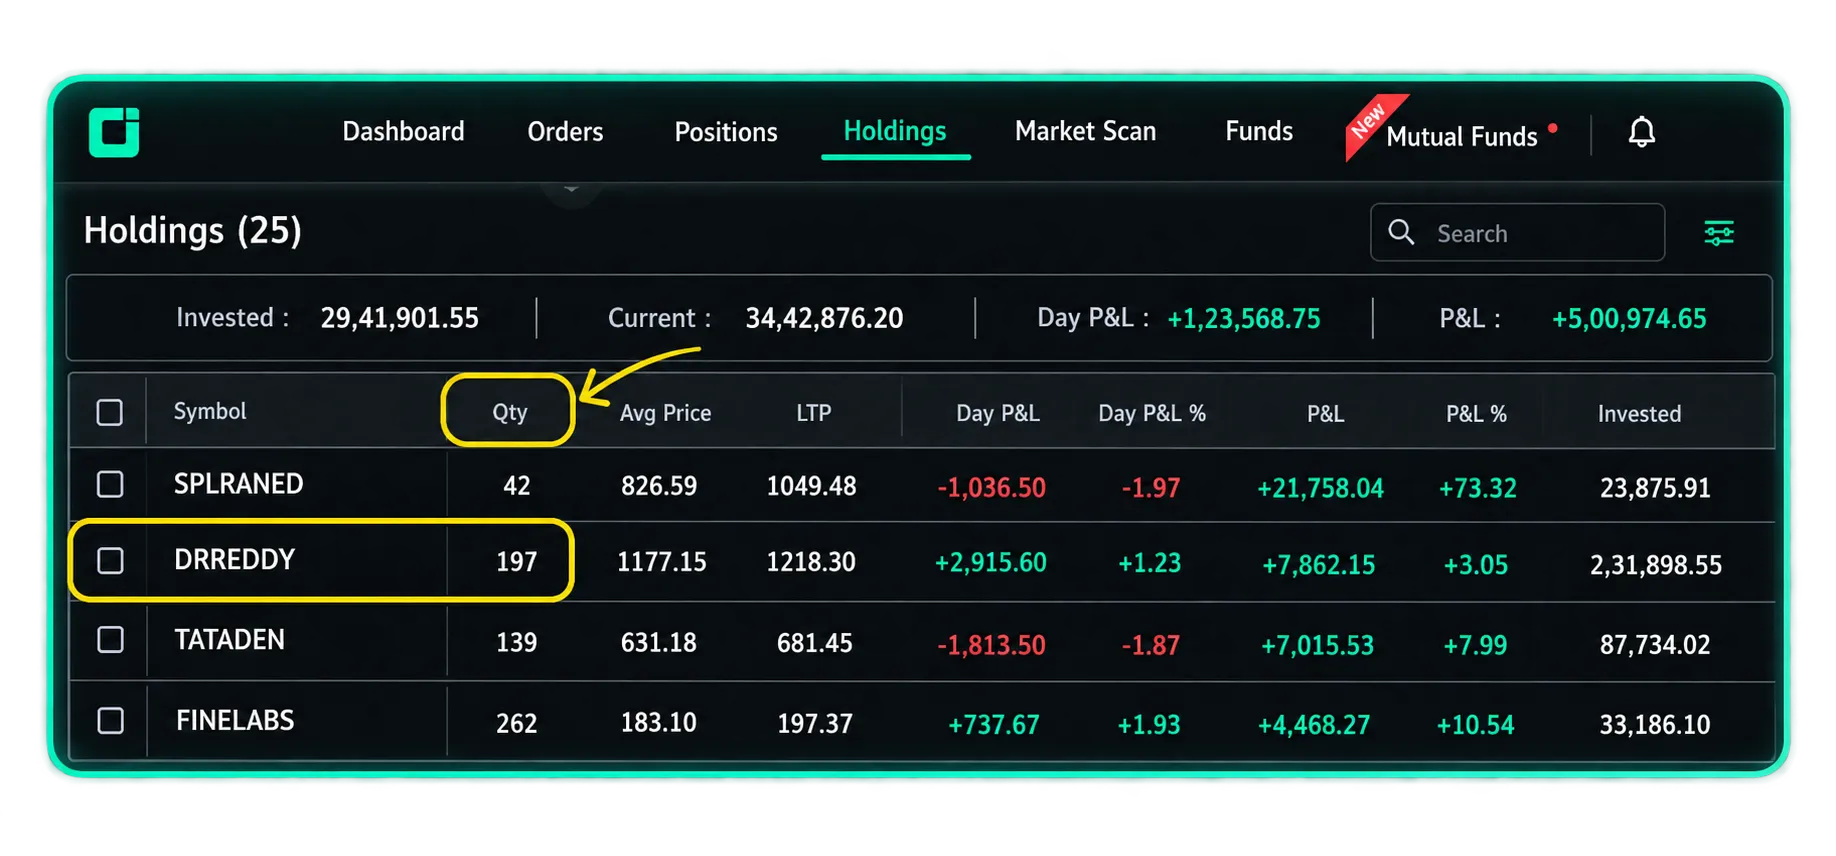This screenshot has height=856, width=1836.
Task: Select the DRREDDY symbol
Action: click(x=234, y=560)
